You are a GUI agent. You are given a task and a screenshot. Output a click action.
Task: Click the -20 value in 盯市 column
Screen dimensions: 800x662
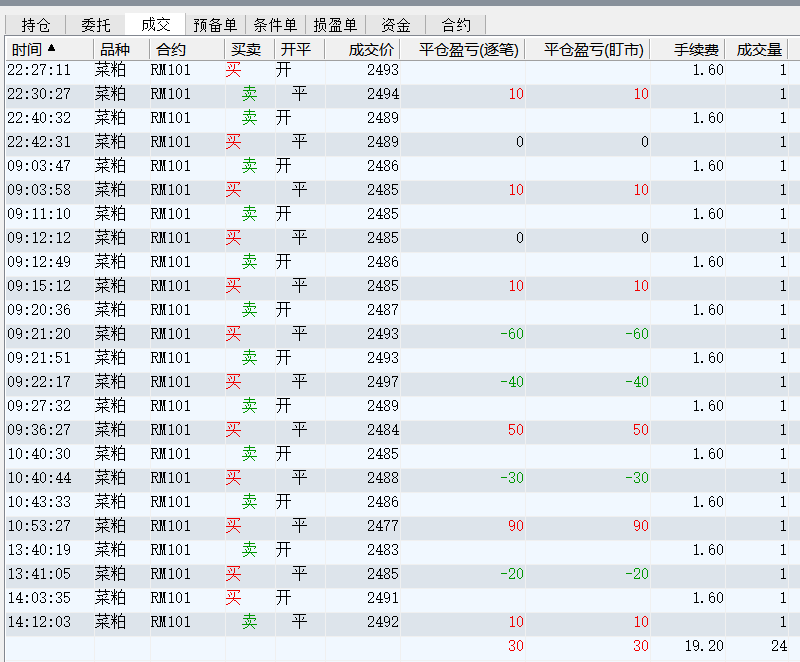(x=637, y=574)
